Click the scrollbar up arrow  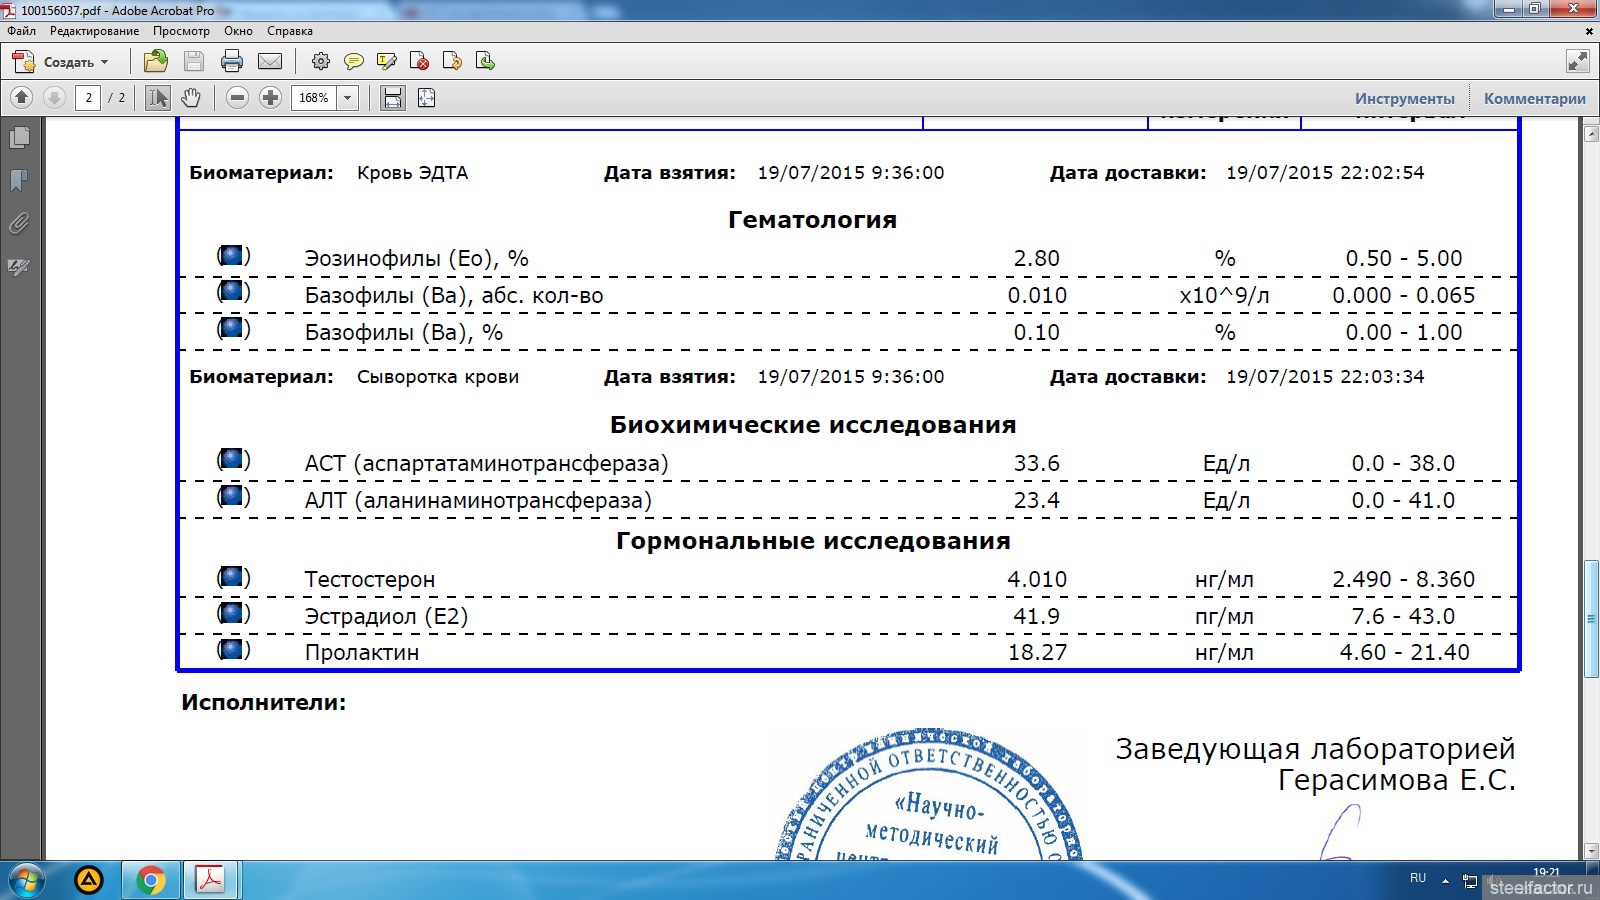click(1591, 132)
